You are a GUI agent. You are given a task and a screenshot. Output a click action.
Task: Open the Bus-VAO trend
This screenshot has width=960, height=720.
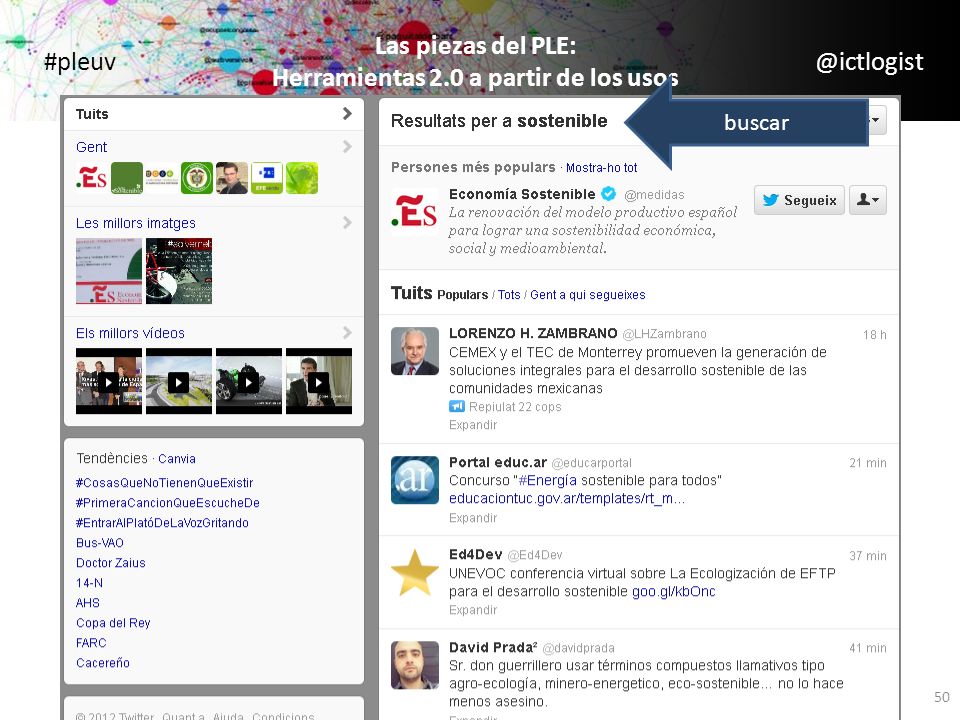(x=100, y=542)
